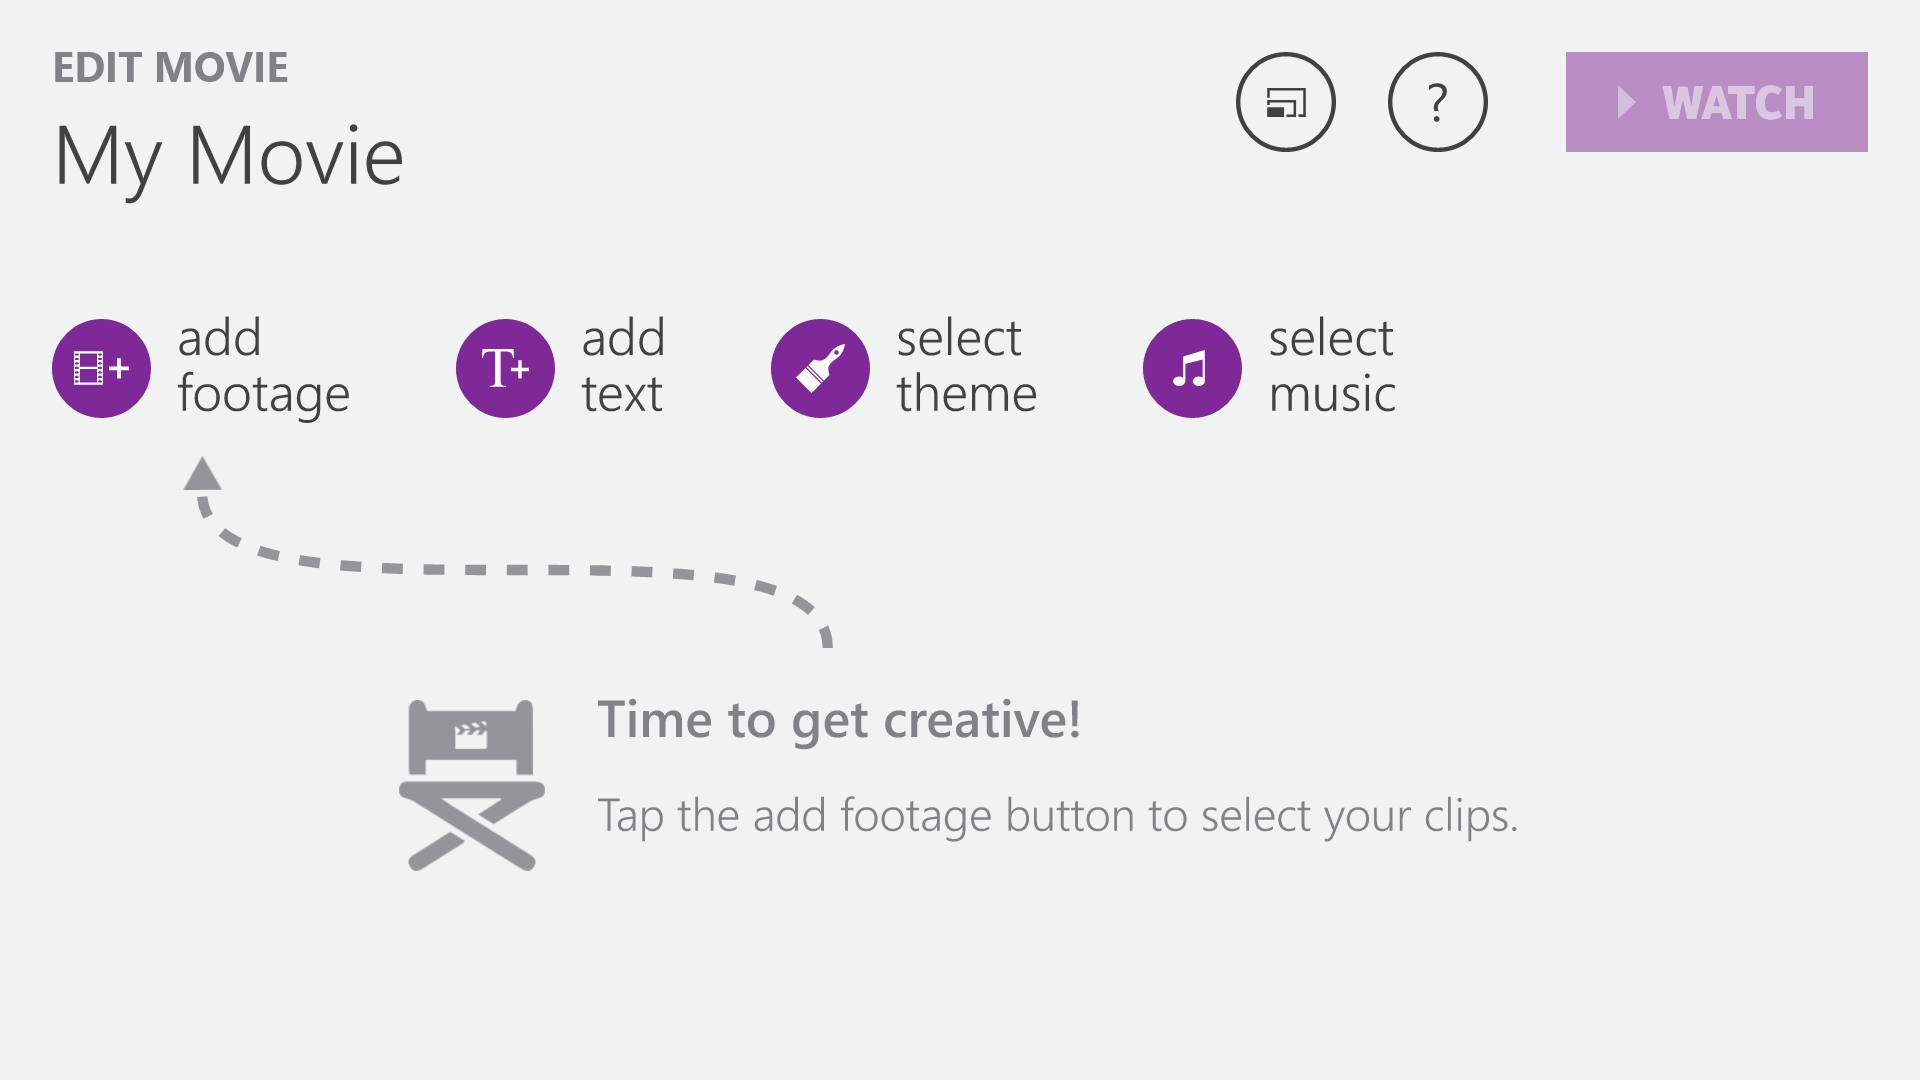The width and height of the screenshot is (1920, 1080).
Task: Click the play triangle inside WATCH
Action: [x=1626, y=102]
